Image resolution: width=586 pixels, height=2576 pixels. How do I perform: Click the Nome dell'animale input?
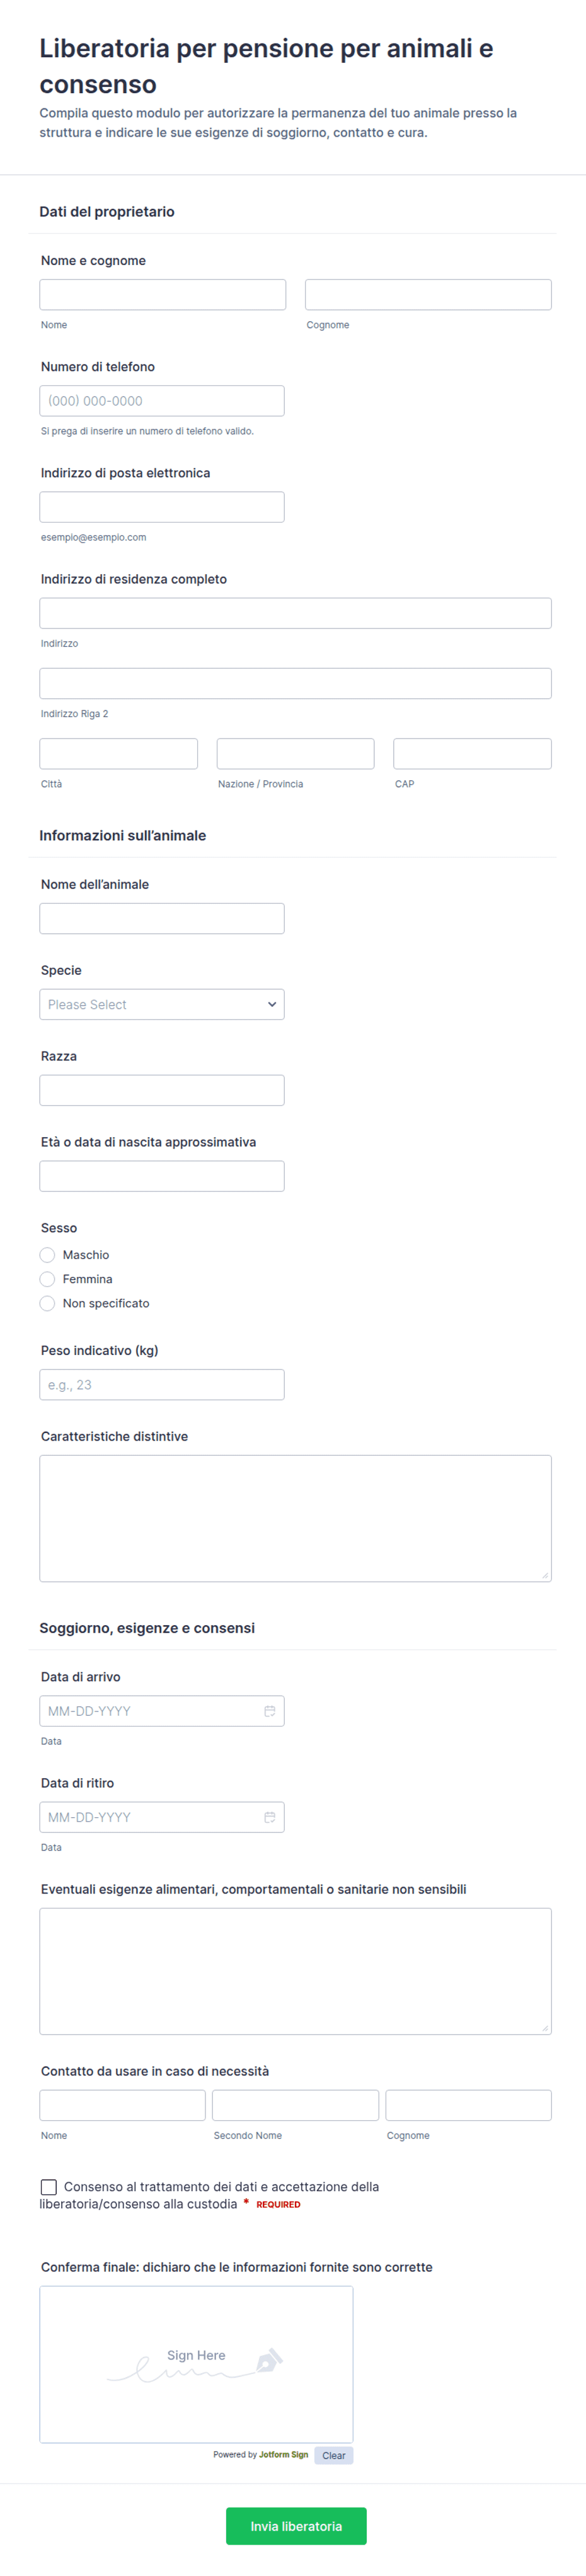162,919
